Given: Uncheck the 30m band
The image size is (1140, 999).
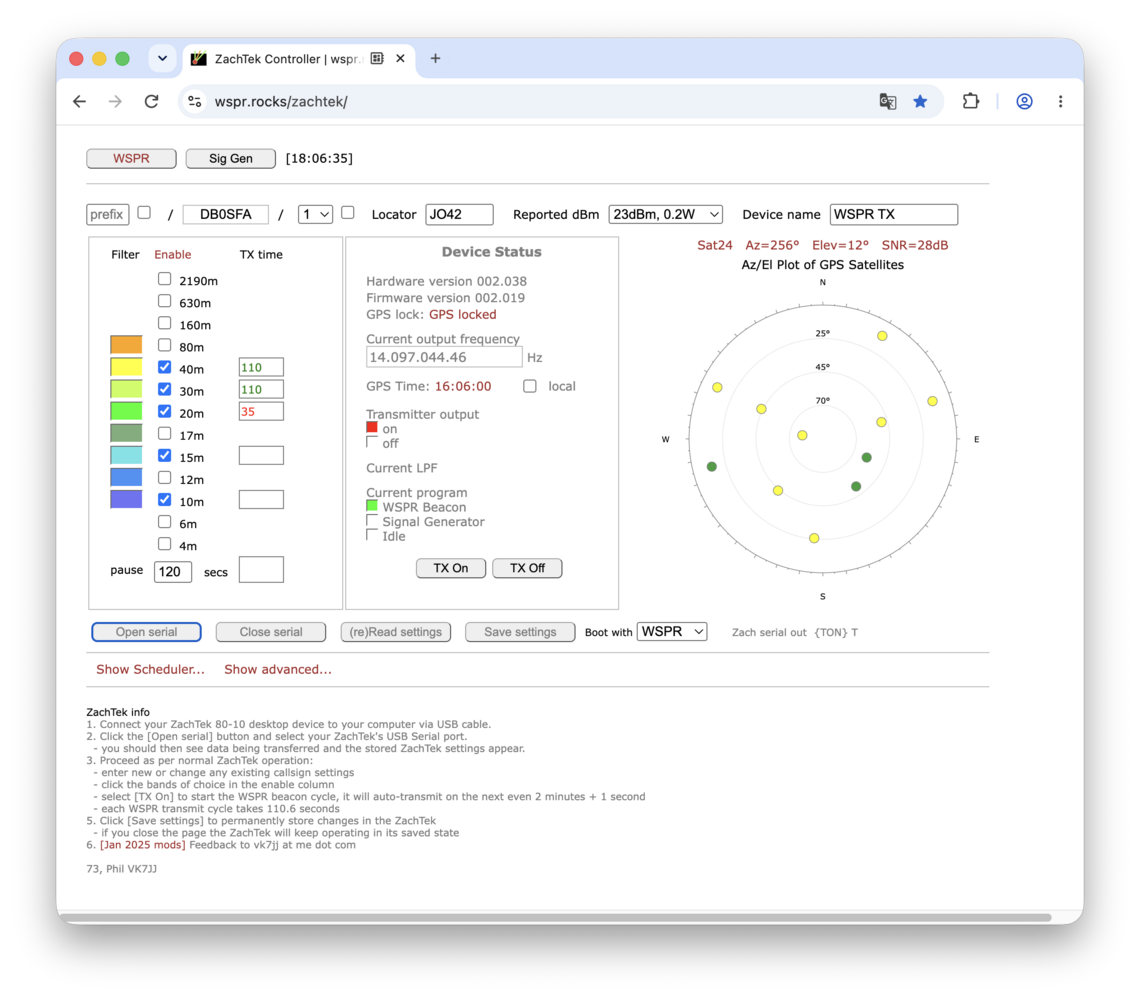Looking at the screenshot, I should coord(164,390).
